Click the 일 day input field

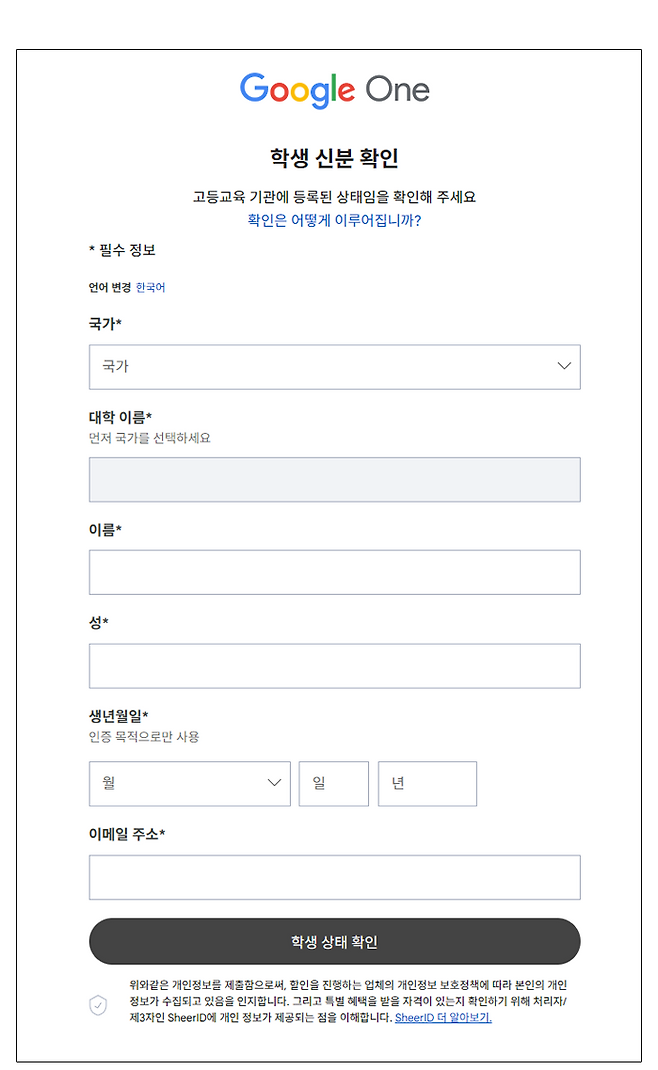[x=333, y=784]
